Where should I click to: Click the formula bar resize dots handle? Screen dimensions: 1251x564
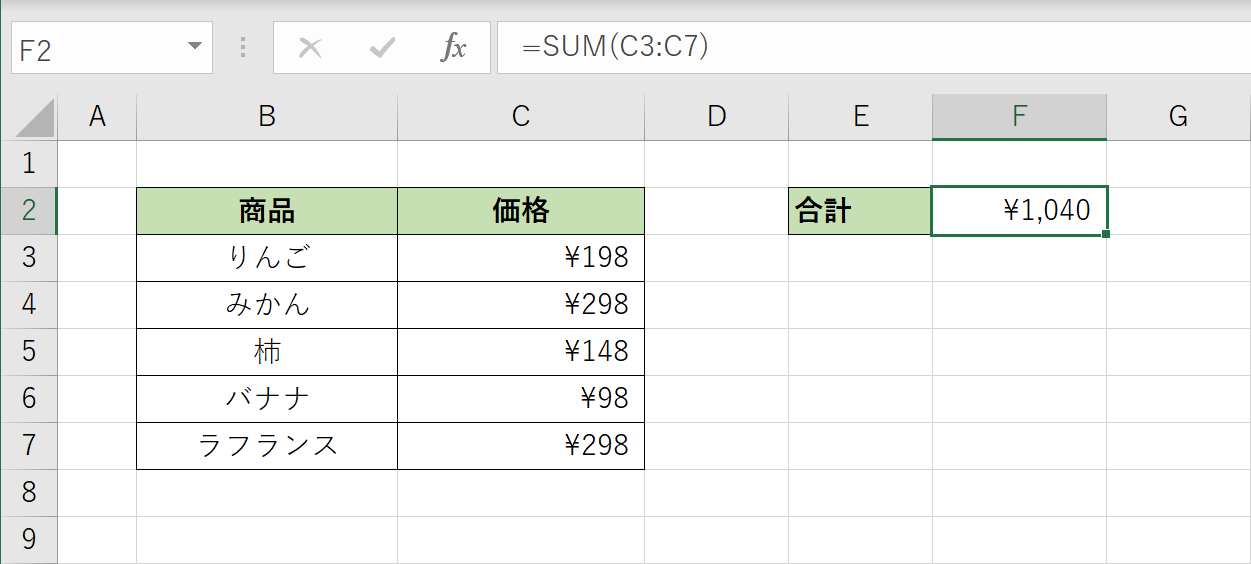pos(243,48)
